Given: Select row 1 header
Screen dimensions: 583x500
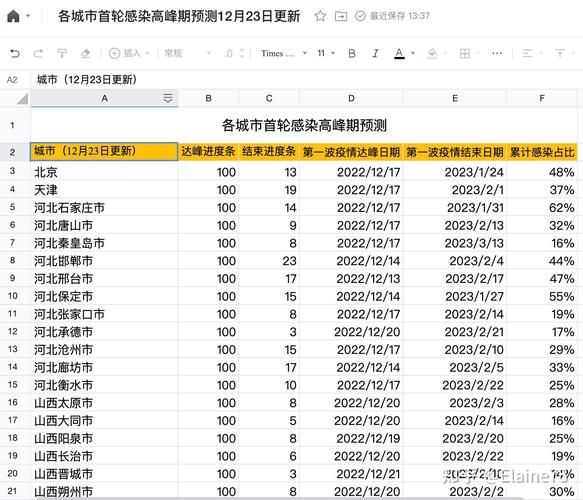Looking at the screenshot, I should [x=13, y=125].
